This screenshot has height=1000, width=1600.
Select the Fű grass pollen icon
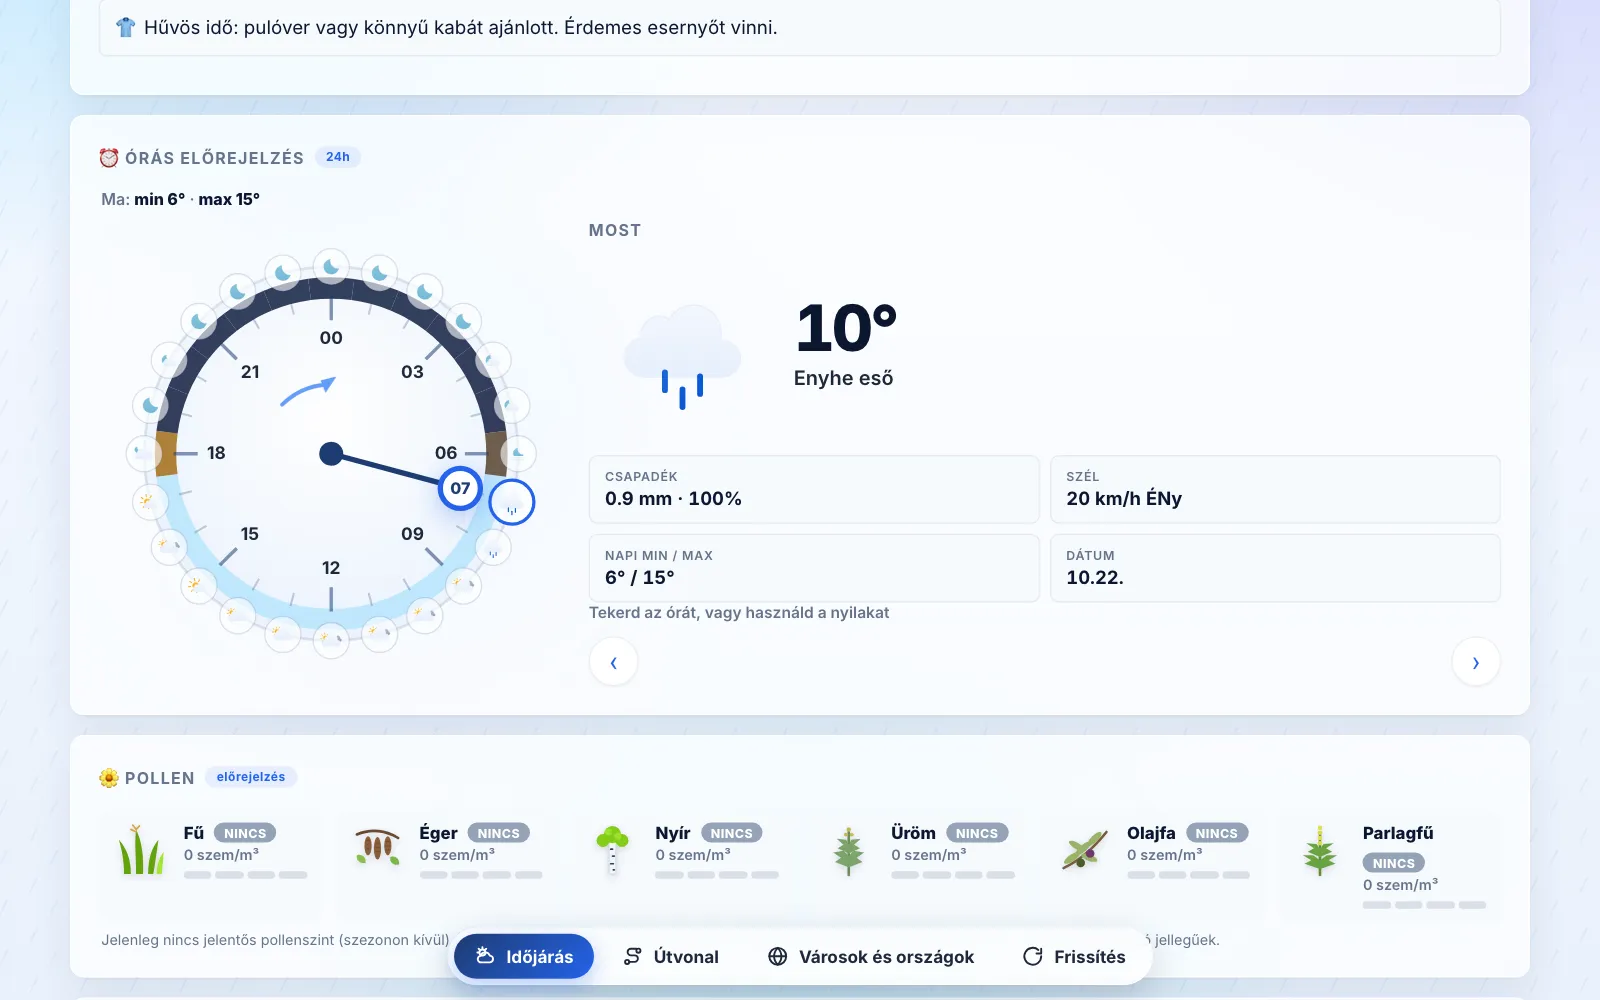pos(142,849)
